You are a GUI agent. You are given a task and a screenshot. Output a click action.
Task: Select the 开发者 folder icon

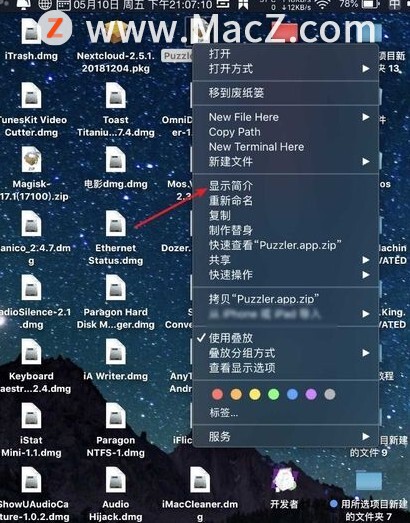(284, 480)
